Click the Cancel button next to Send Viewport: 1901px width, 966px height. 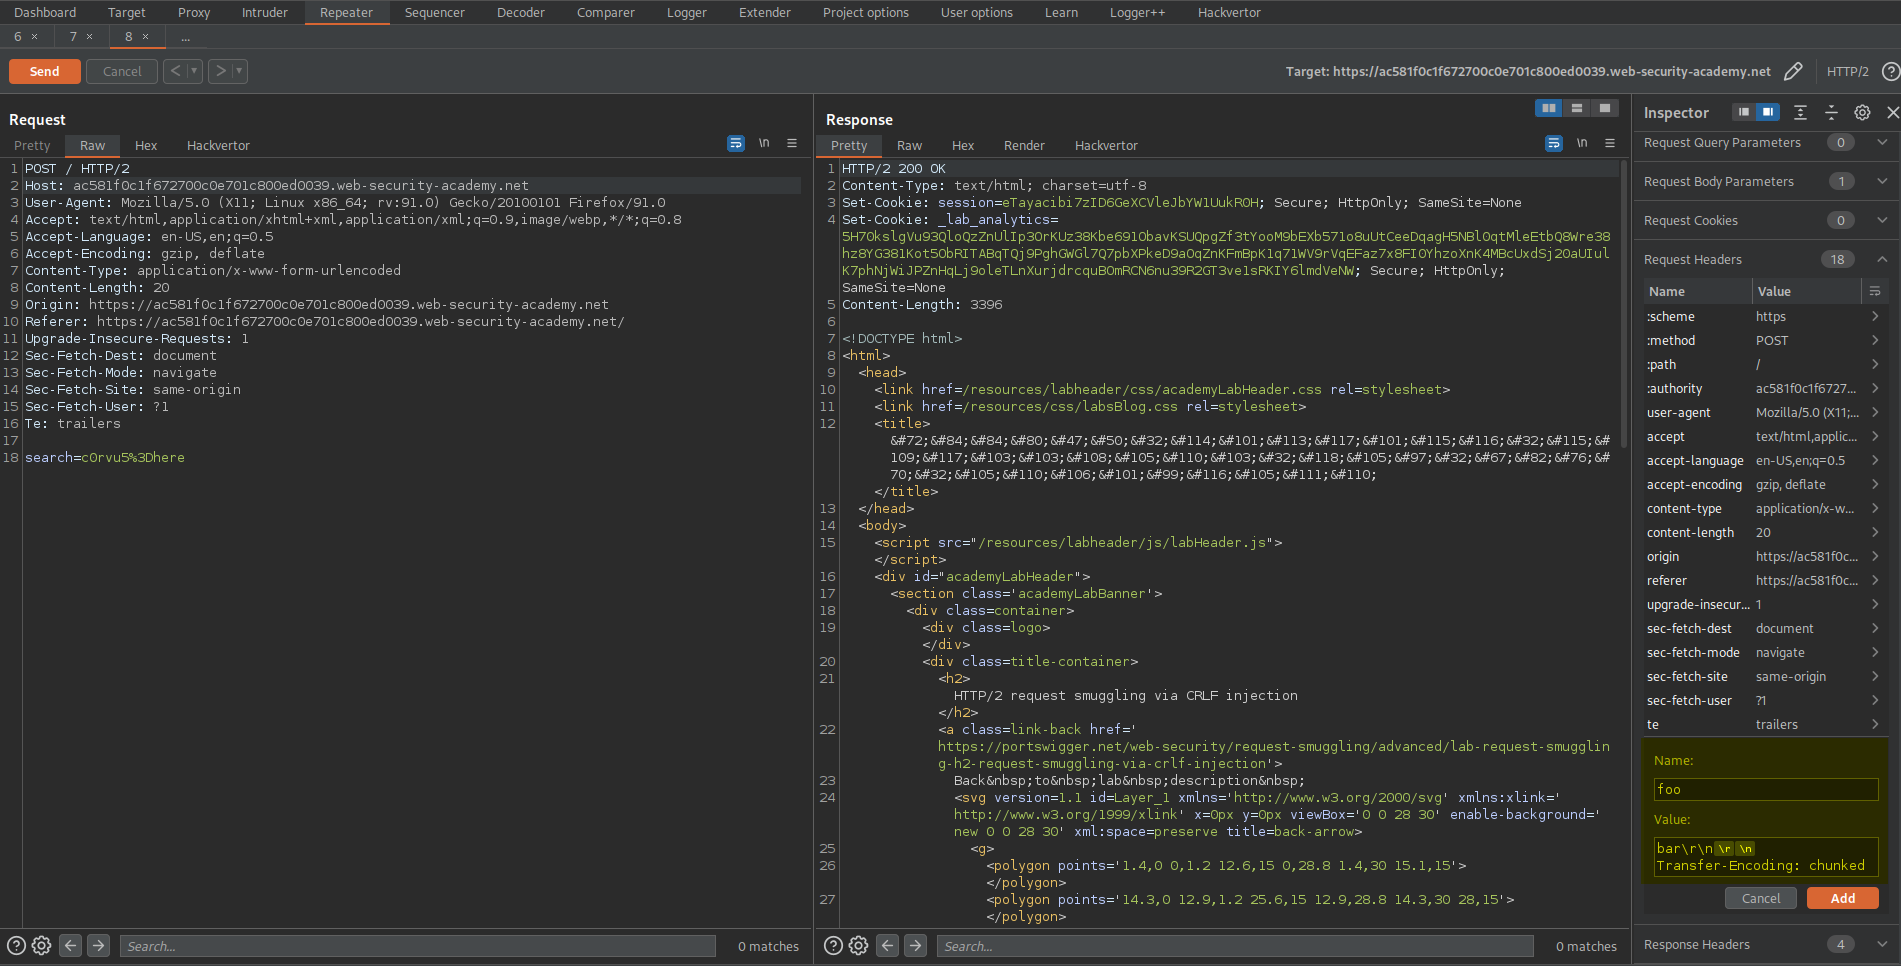[x=122, y=71]
